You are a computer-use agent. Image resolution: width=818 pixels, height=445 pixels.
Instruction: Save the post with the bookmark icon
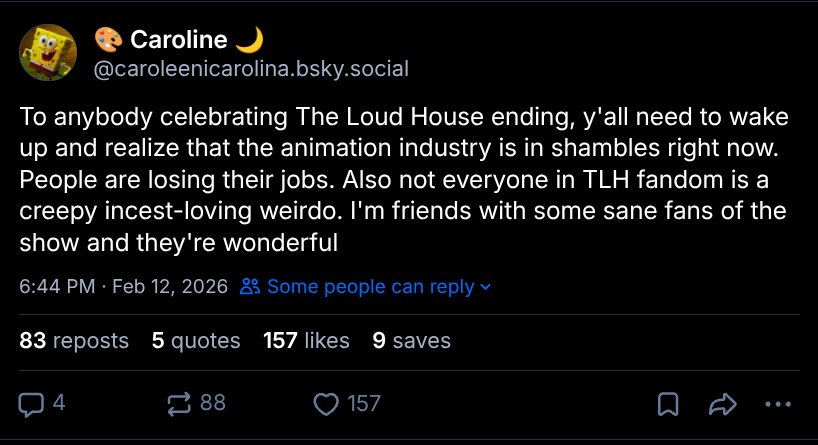pos(668,403)
